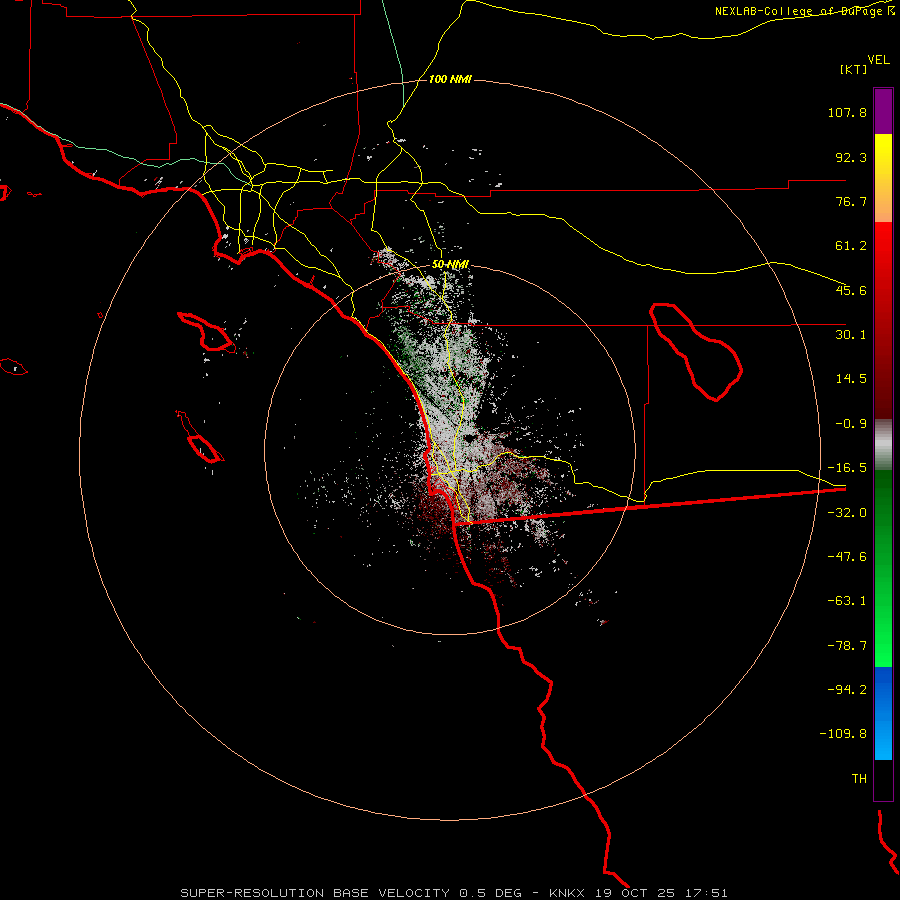Select the -16.5 legend value
The height and width of the screenshot is (900, 900).
(x=847, y=468)
